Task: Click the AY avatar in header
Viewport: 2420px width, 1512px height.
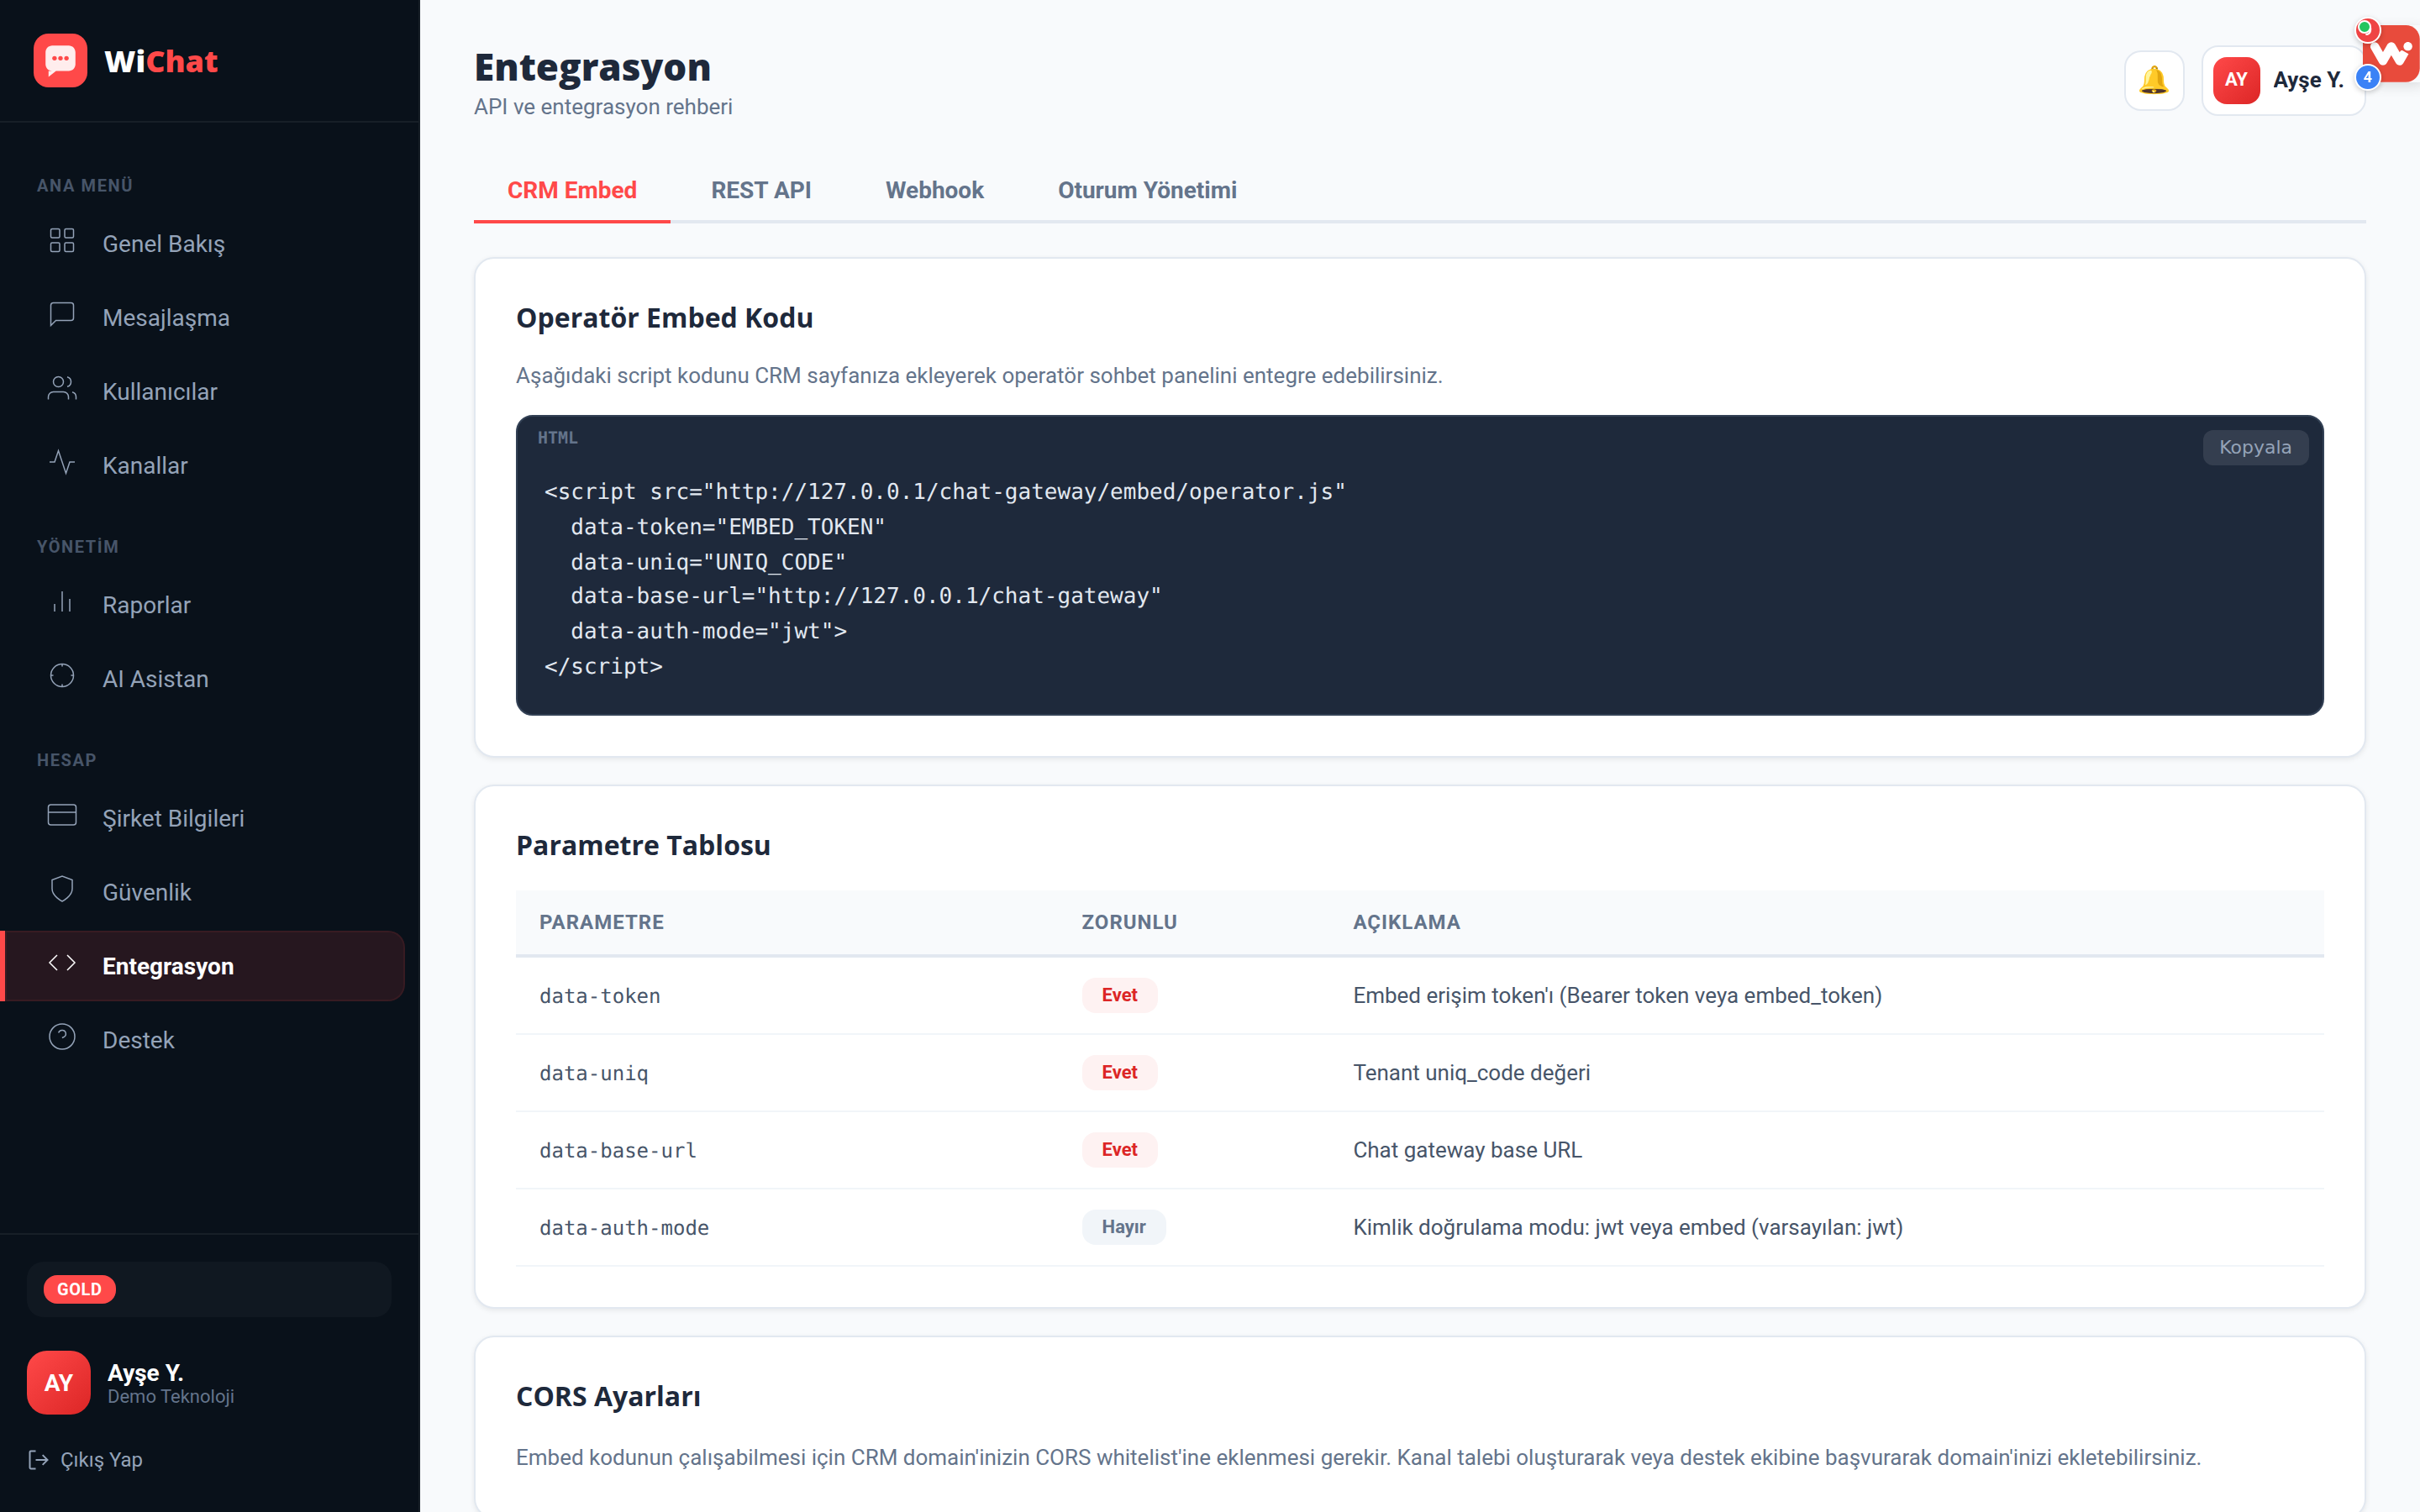Action: click(2236, 80)
